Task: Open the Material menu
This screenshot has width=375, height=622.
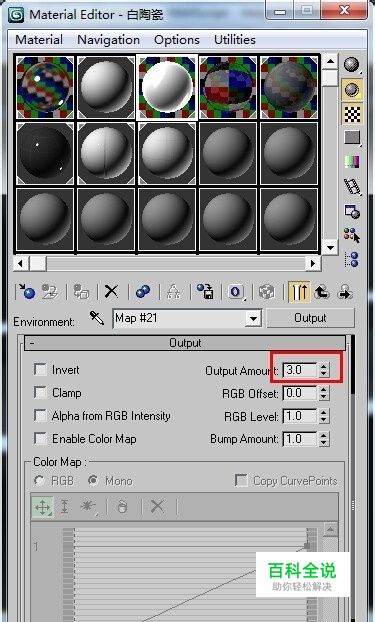Action: coord(39,40)
